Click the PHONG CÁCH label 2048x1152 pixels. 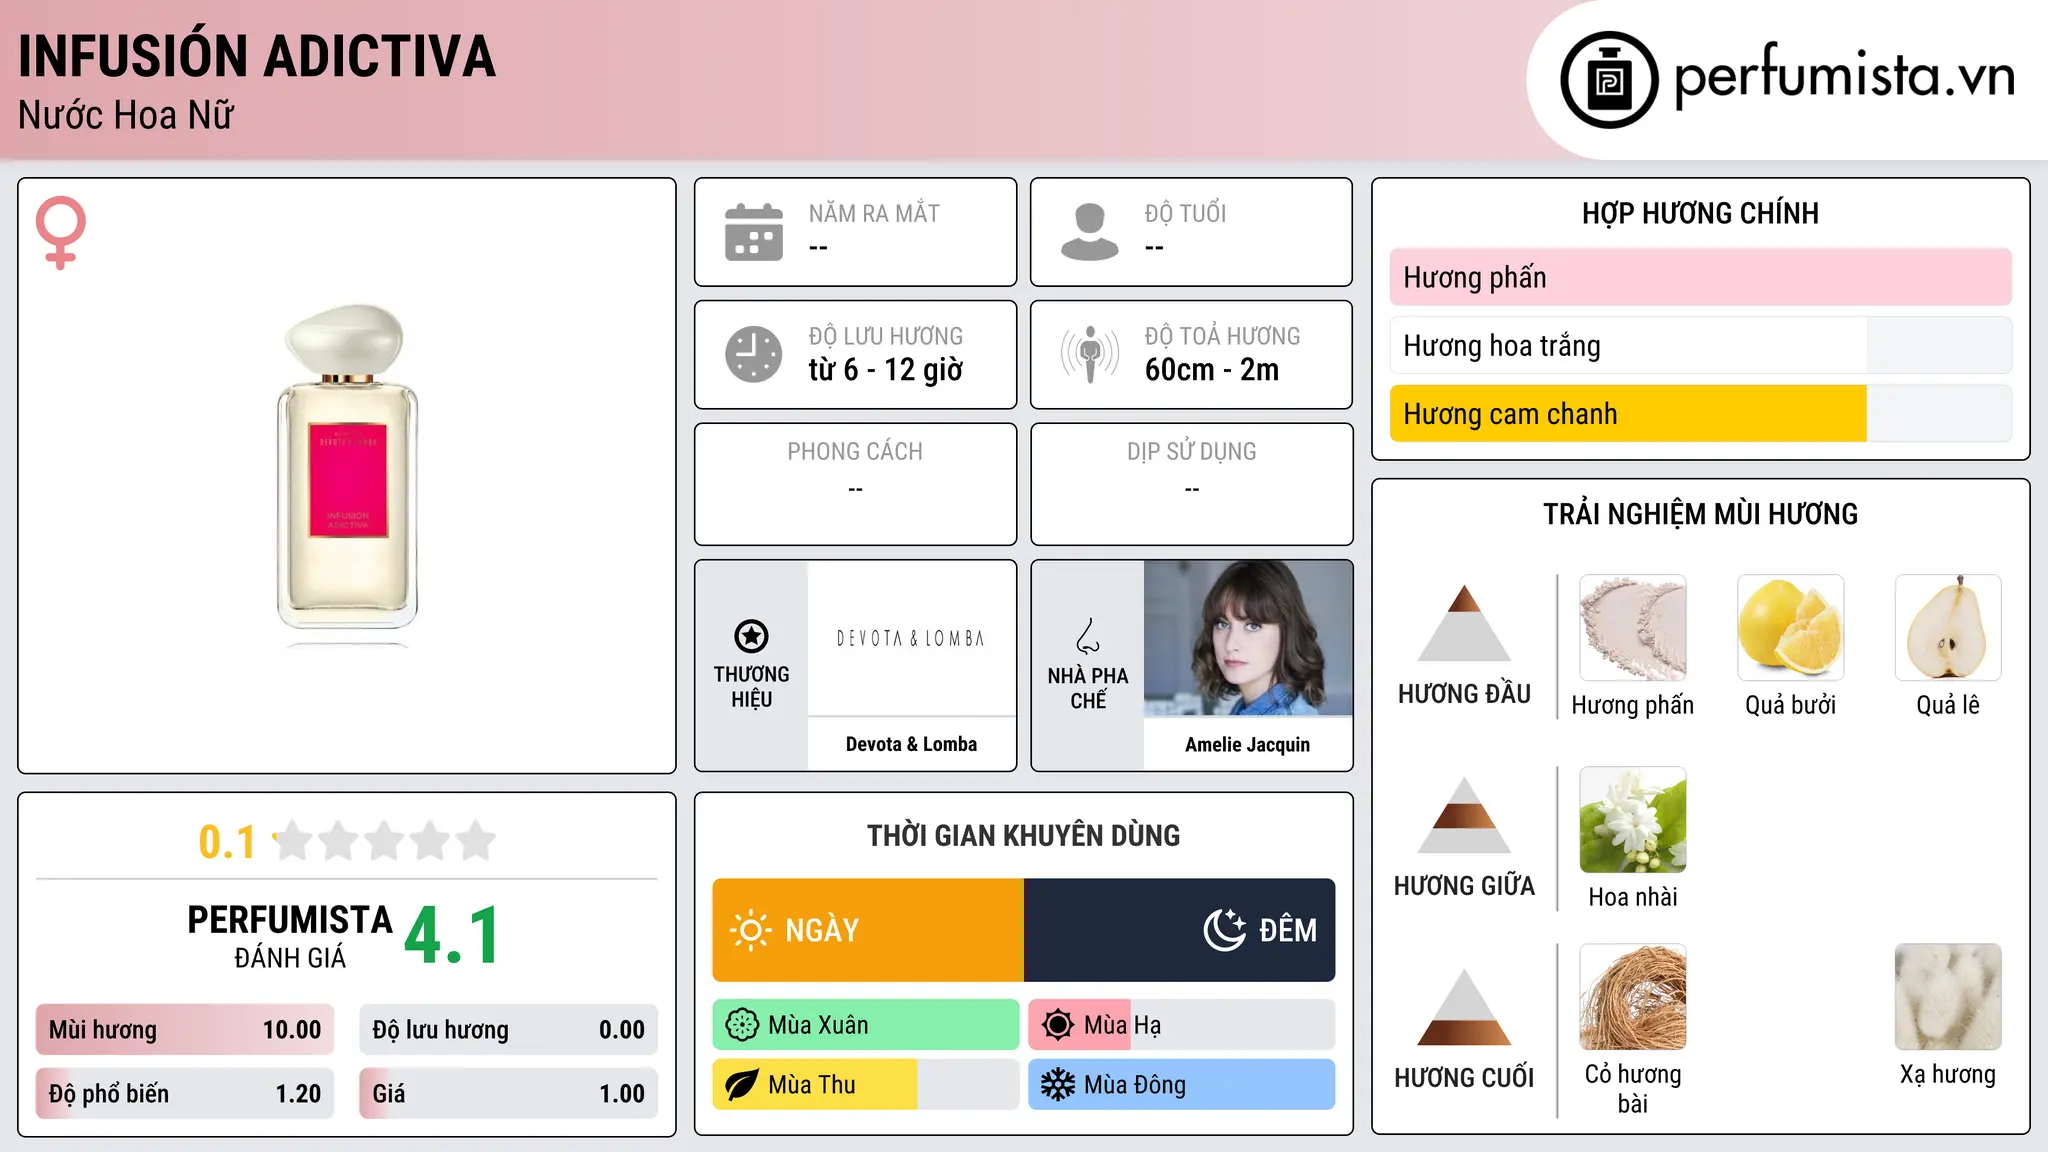[x=855, y=452]
